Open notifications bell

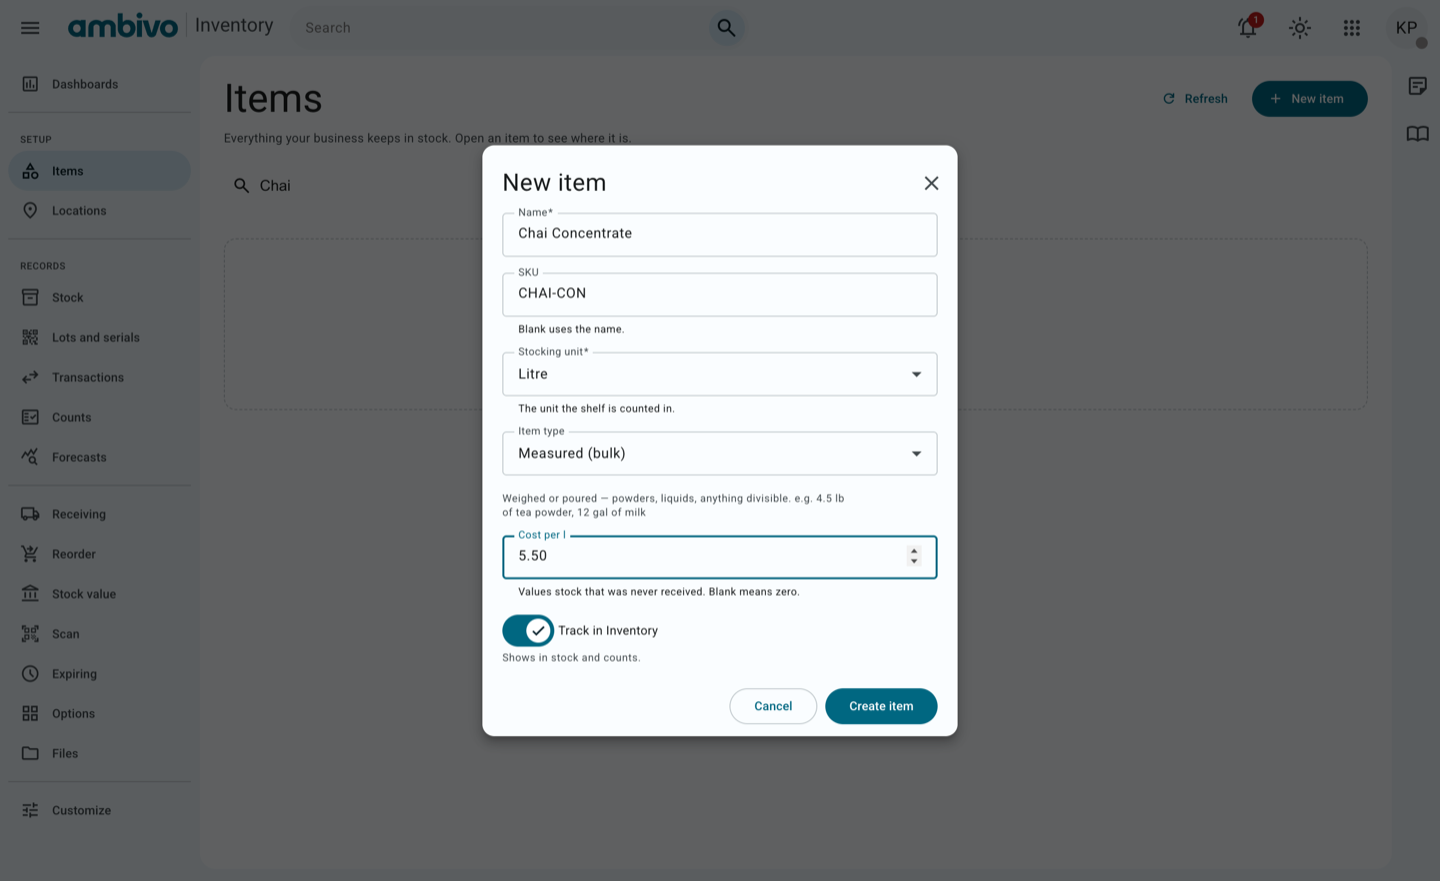[1248, 28]
